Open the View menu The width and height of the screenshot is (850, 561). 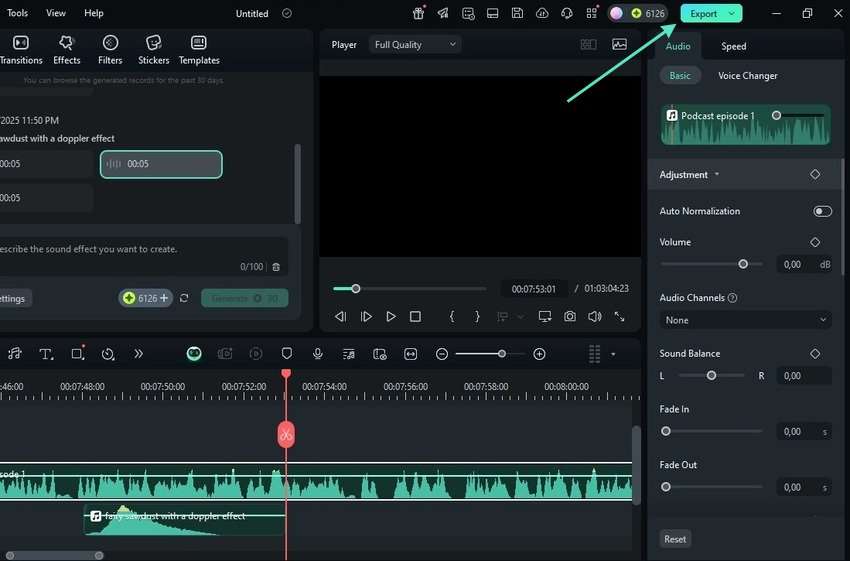[55, 13]
